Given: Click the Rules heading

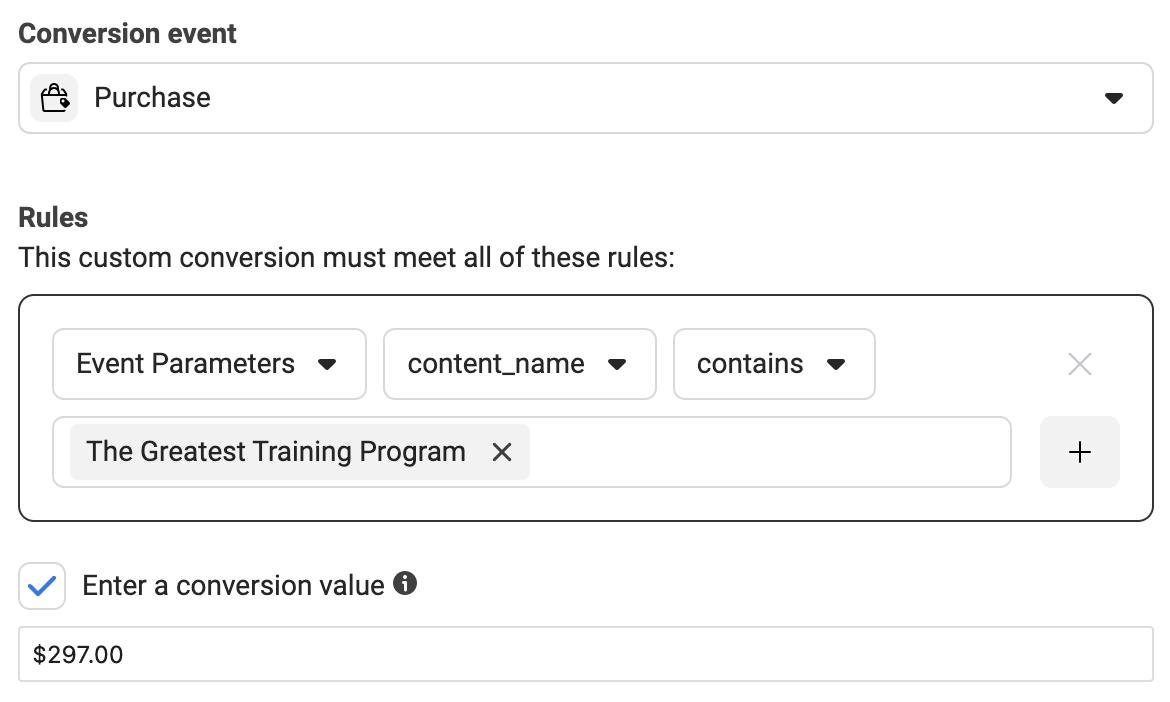Looking at the screenshot, I should [53, 218].
